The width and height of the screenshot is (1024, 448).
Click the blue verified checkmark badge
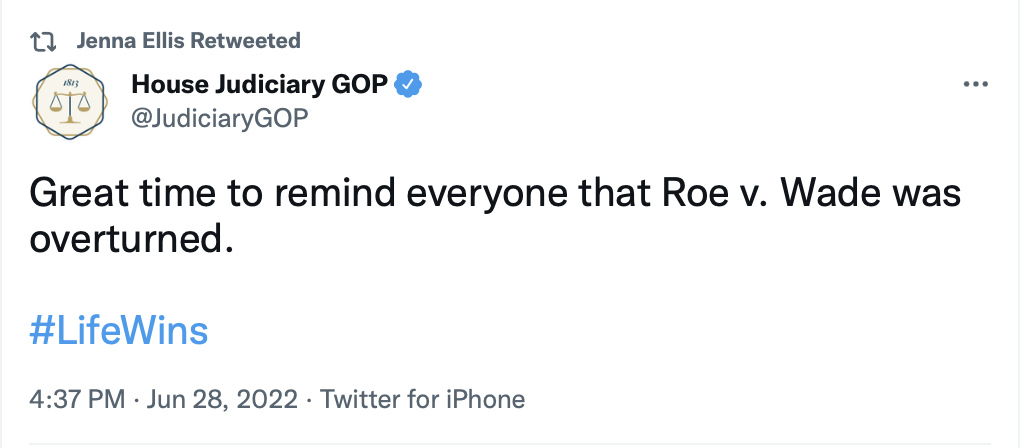point(409,84)
